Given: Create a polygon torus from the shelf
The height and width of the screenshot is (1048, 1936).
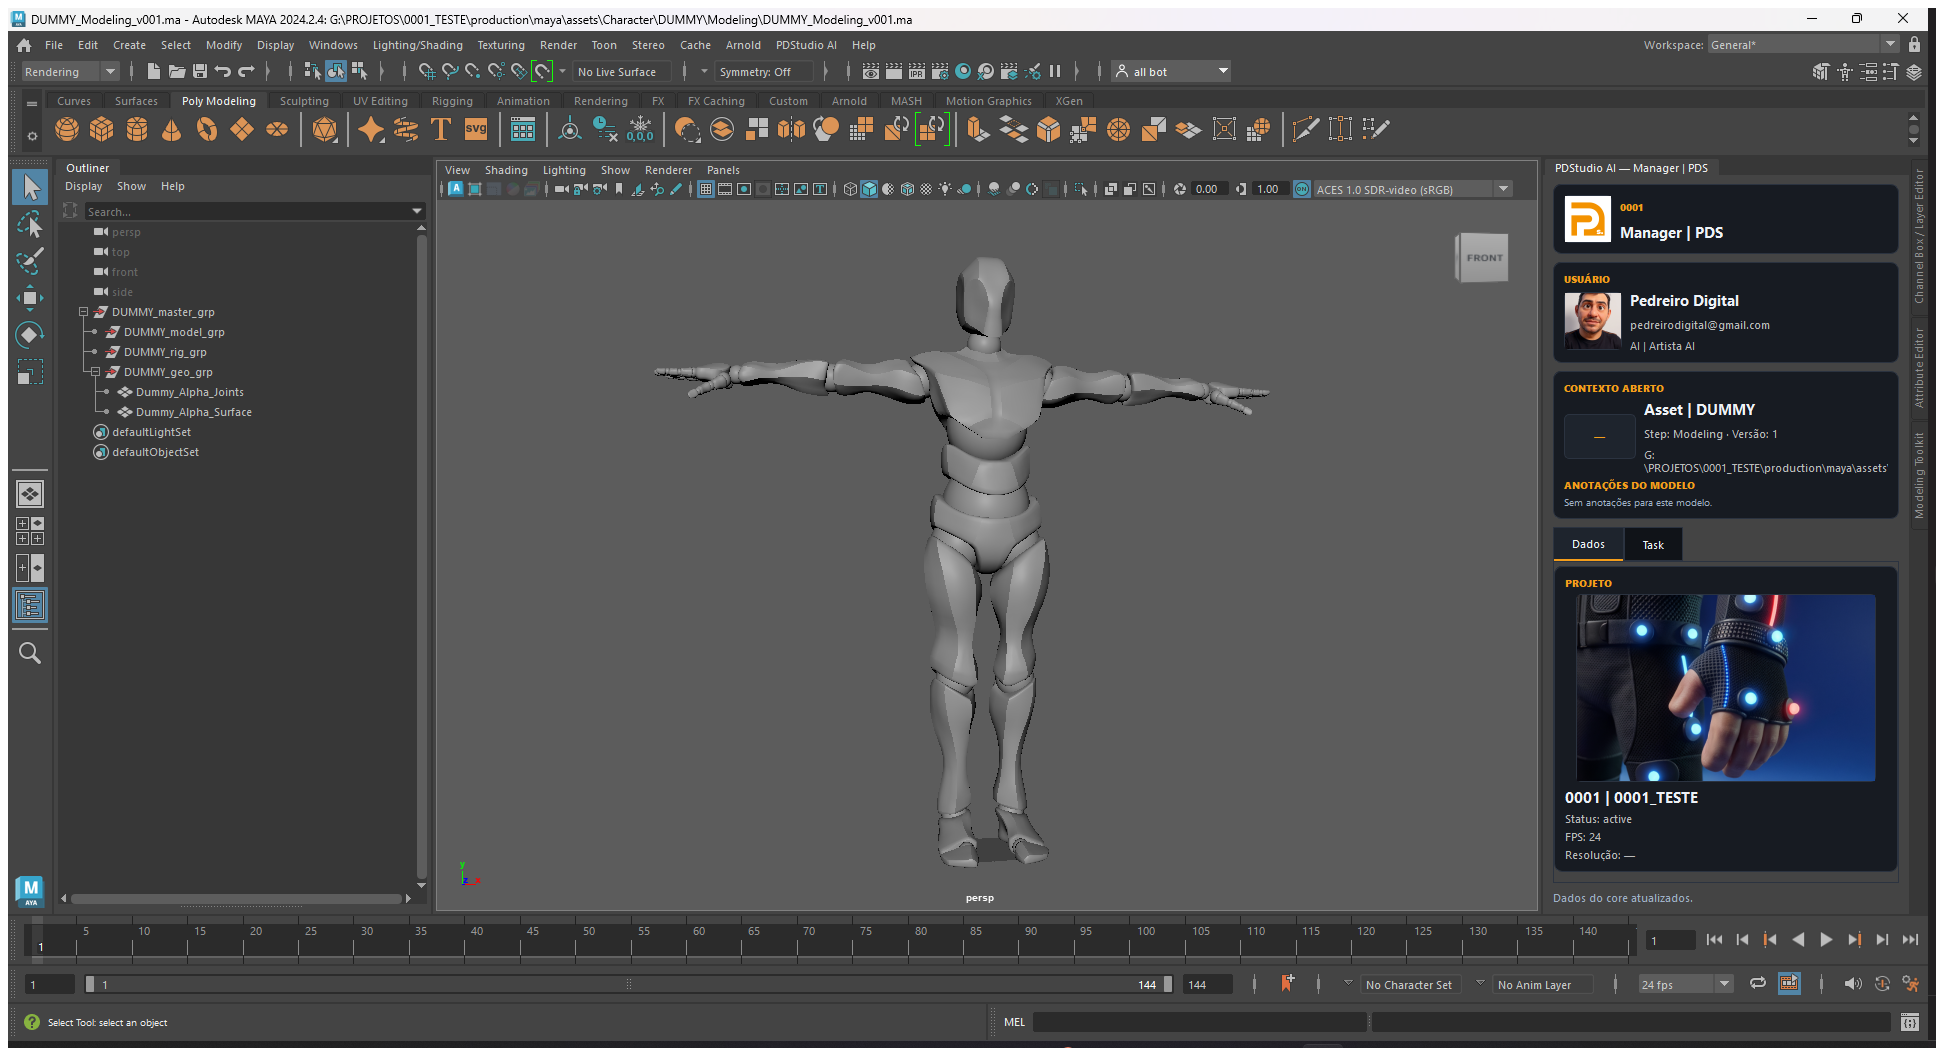Looking at the screenshot, I should (x=207, y=129).
